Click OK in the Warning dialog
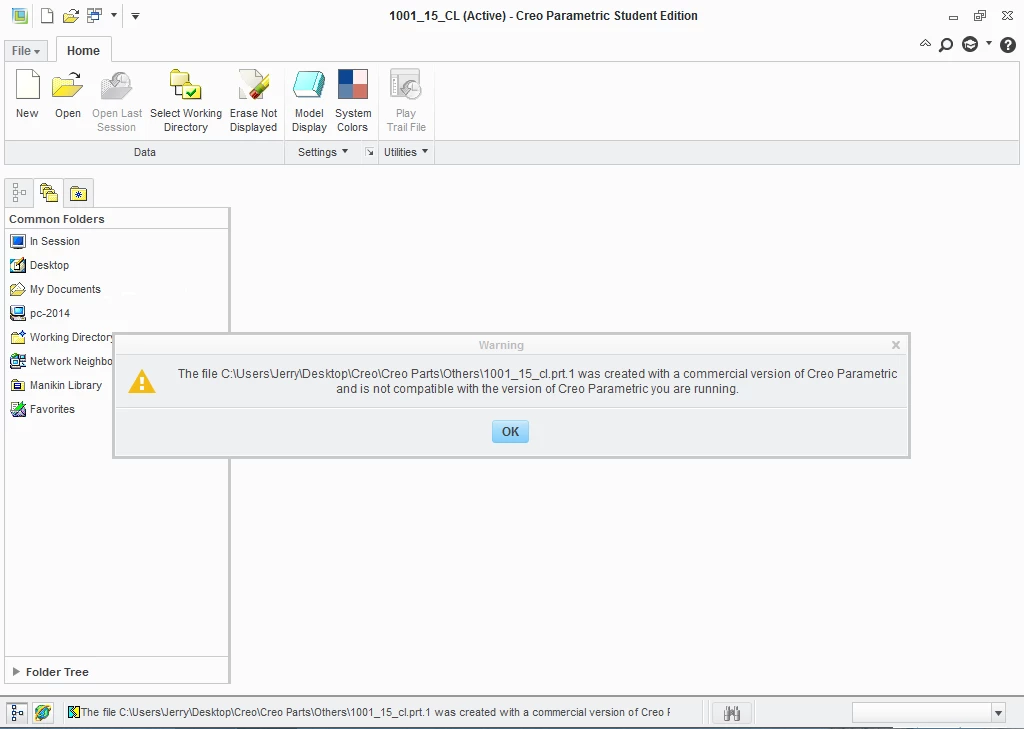The width and height of the screenshot is (1024, 729). point(510,432)
